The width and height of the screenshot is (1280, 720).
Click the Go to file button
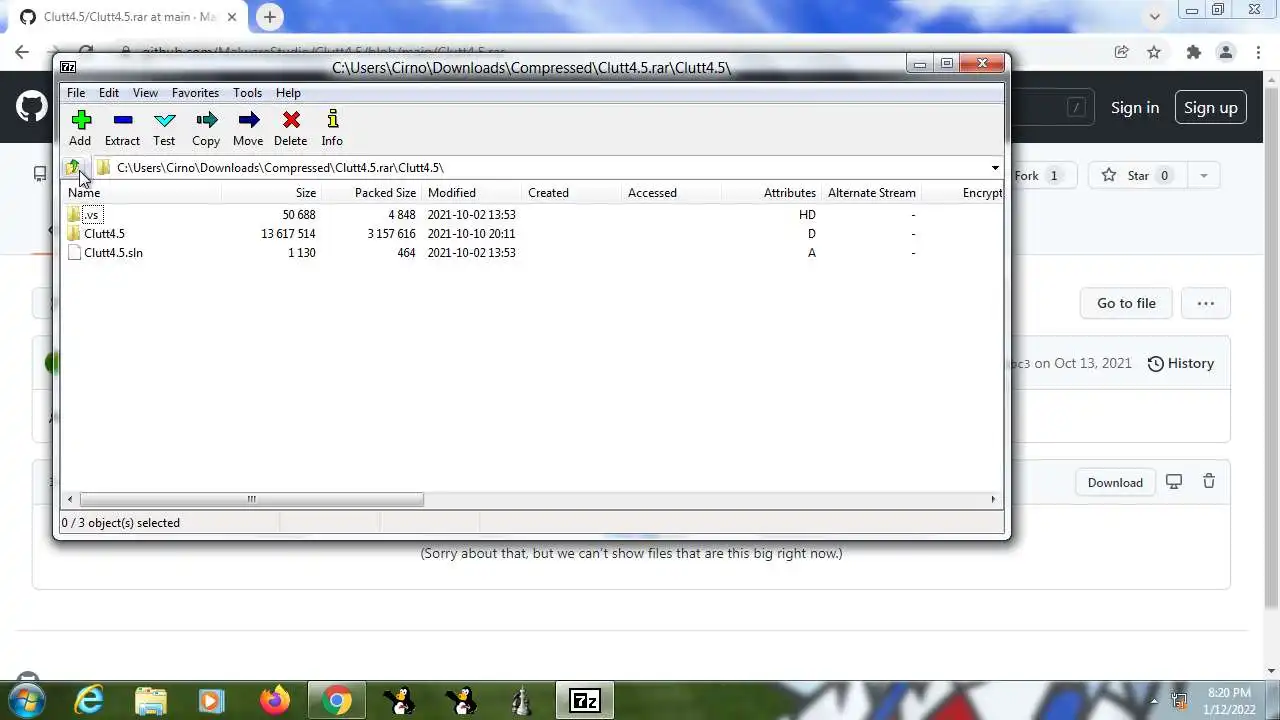[x=1126, y=303]
